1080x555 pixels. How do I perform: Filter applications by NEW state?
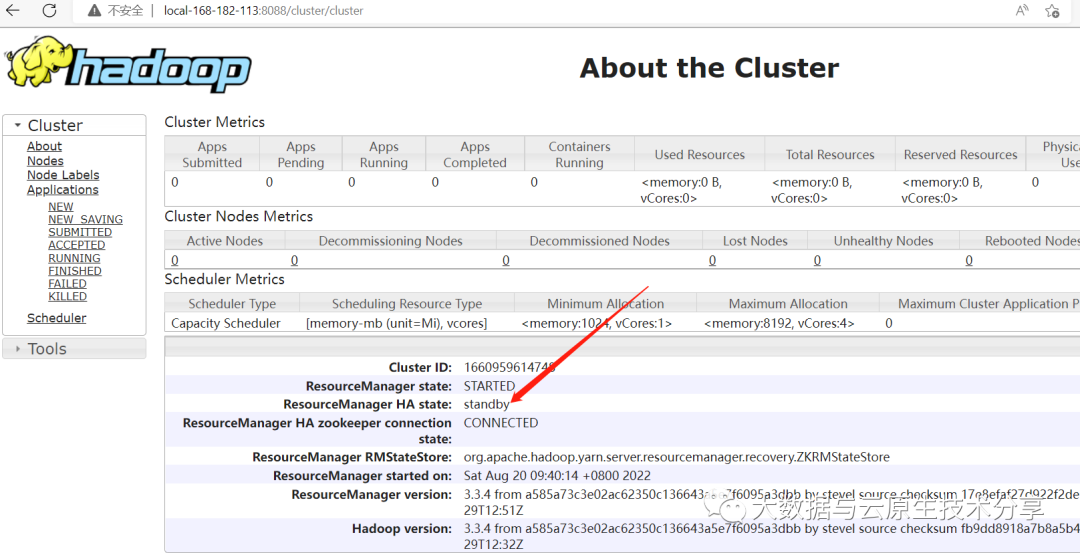[x=61, y=207]
